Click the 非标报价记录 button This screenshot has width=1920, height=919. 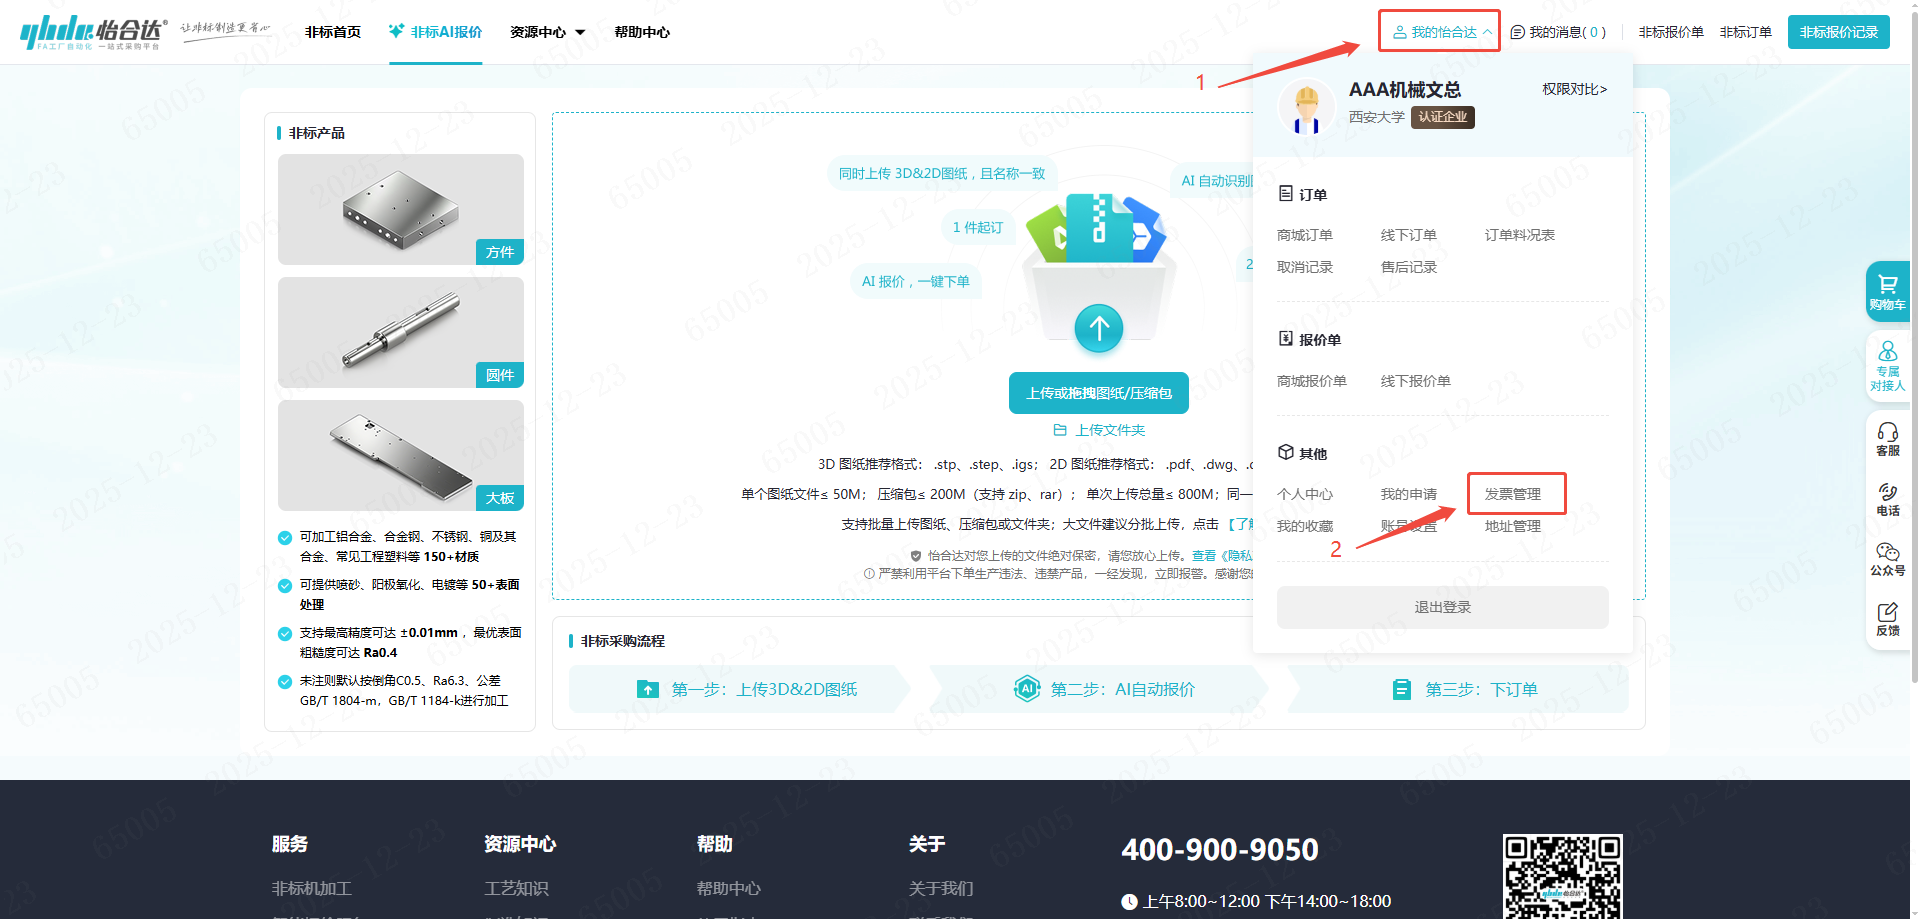pos(1838,32)
